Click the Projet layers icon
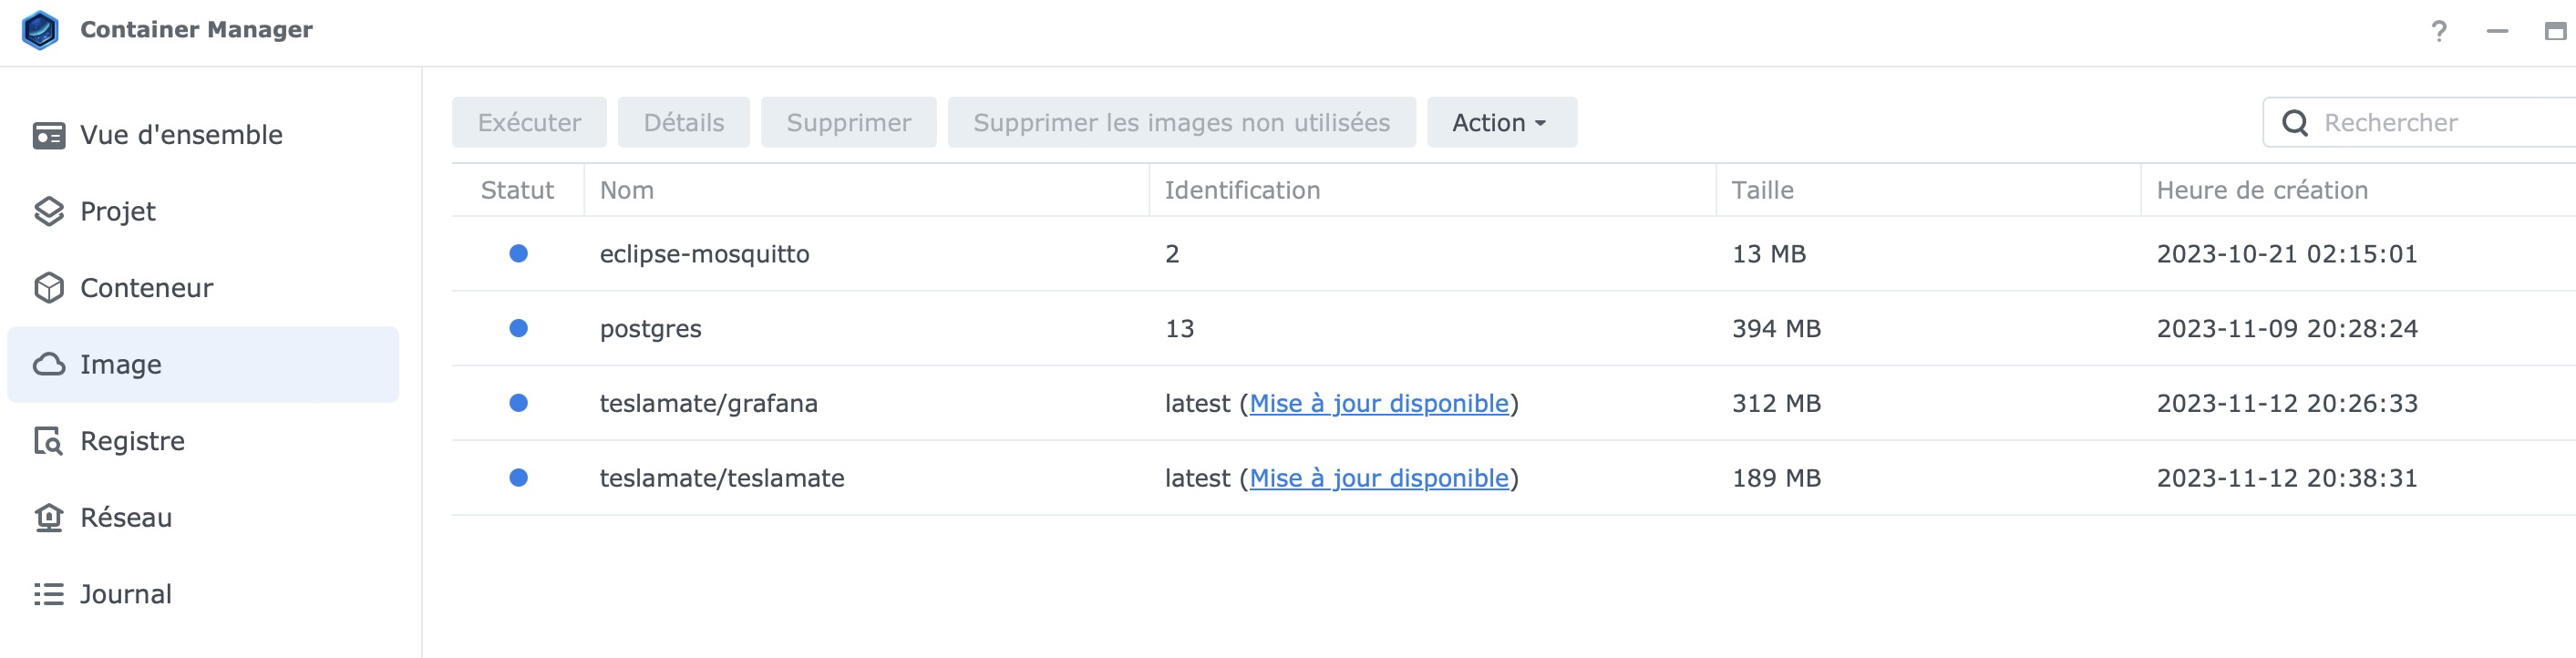Image resolution: width=2576 pixels, height=658 pixels. [x=48, y=211]
